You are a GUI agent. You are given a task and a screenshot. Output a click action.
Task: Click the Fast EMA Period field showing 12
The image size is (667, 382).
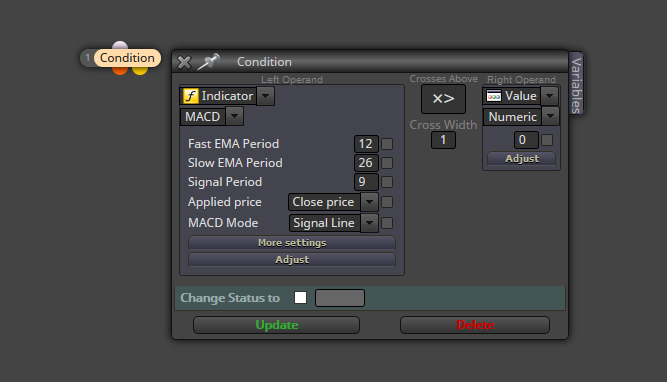pos(366,144)
